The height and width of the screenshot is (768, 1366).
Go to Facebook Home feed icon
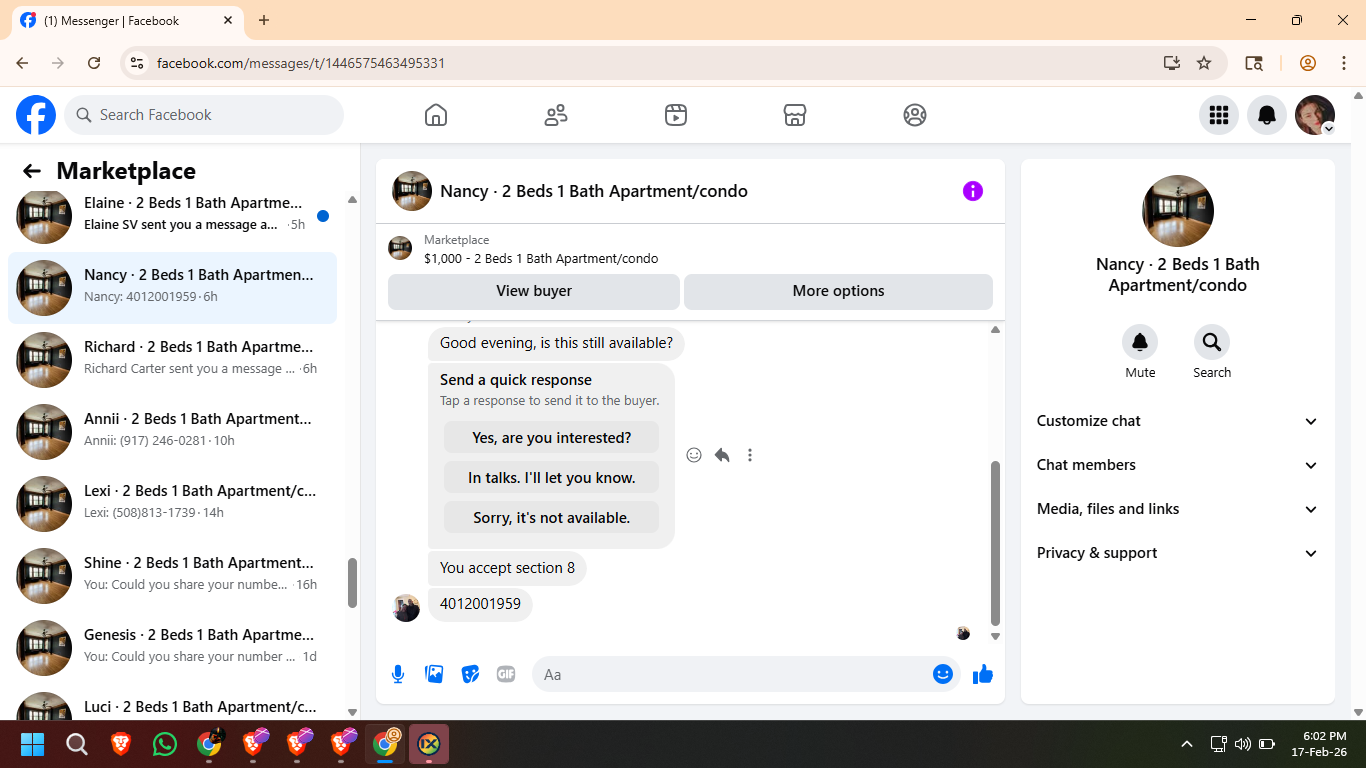[x=436, y=115]
